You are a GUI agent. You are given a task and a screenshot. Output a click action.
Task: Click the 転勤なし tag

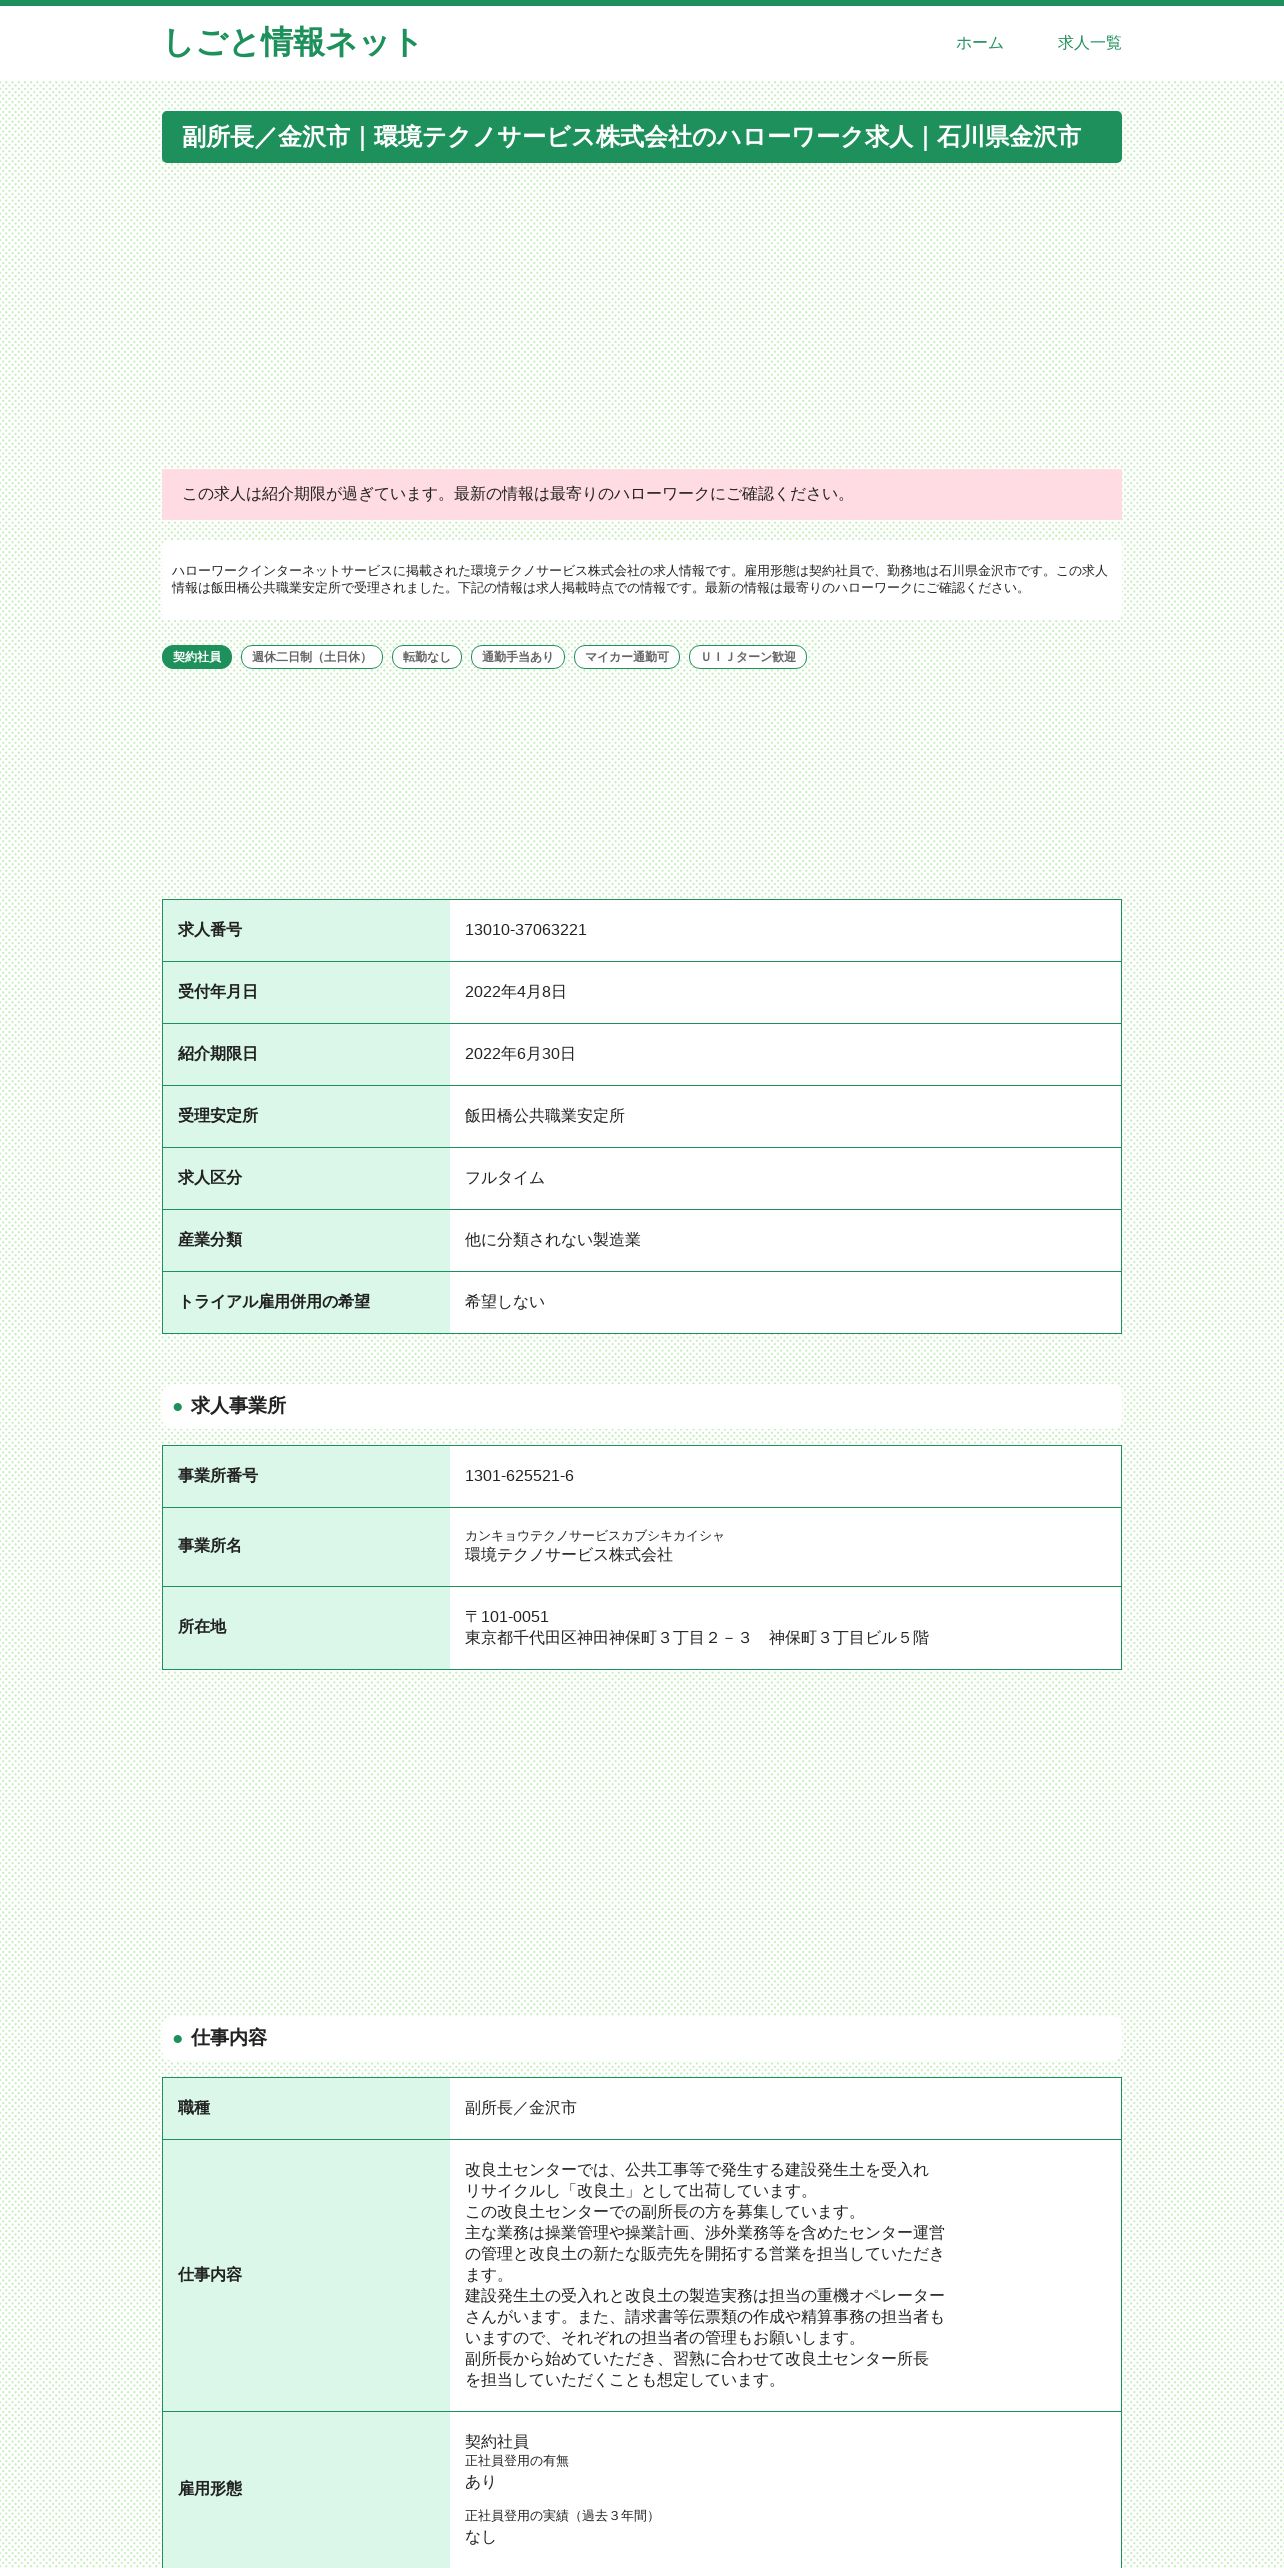click(427, 657)
